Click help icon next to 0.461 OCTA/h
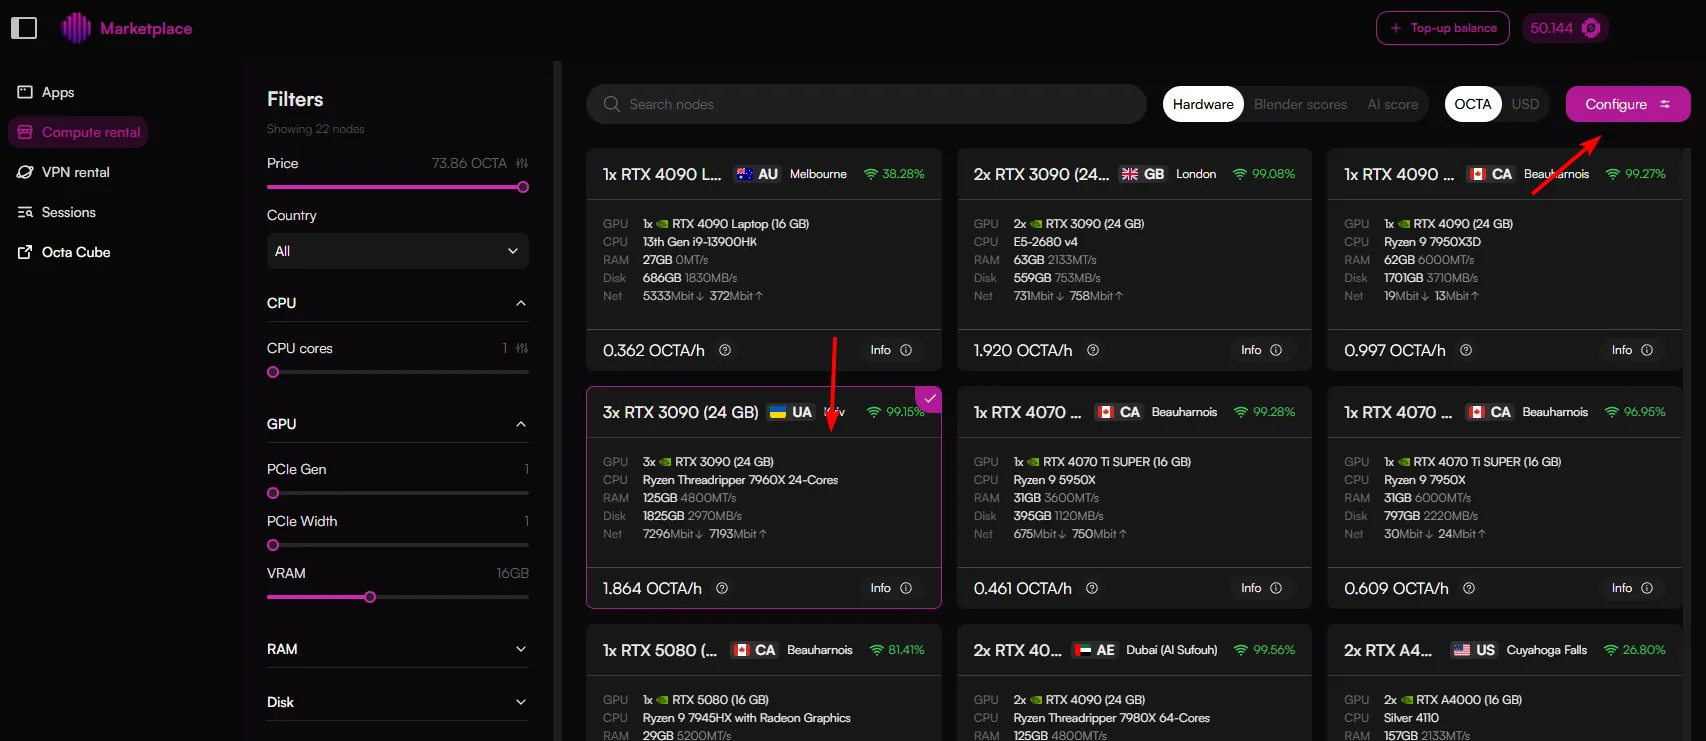Viewport: 1706px width, 741px height. click(x=1092, y=588)
